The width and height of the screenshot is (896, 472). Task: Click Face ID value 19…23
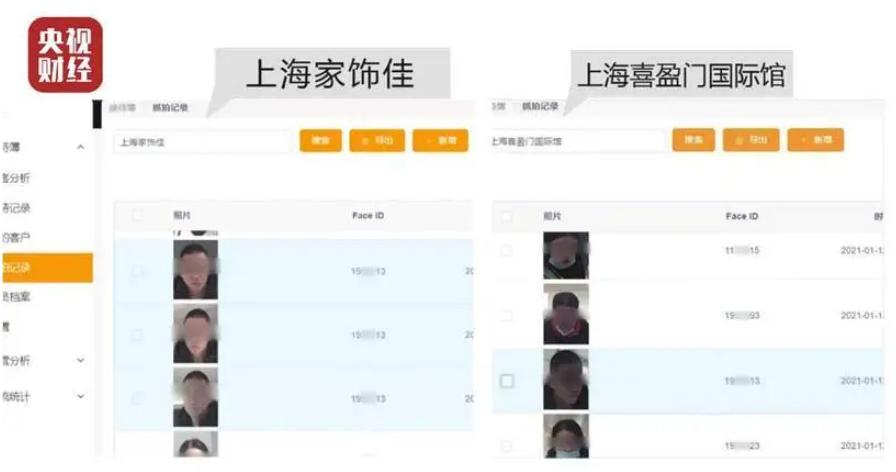pyautogui.click(x=742, y=446)
